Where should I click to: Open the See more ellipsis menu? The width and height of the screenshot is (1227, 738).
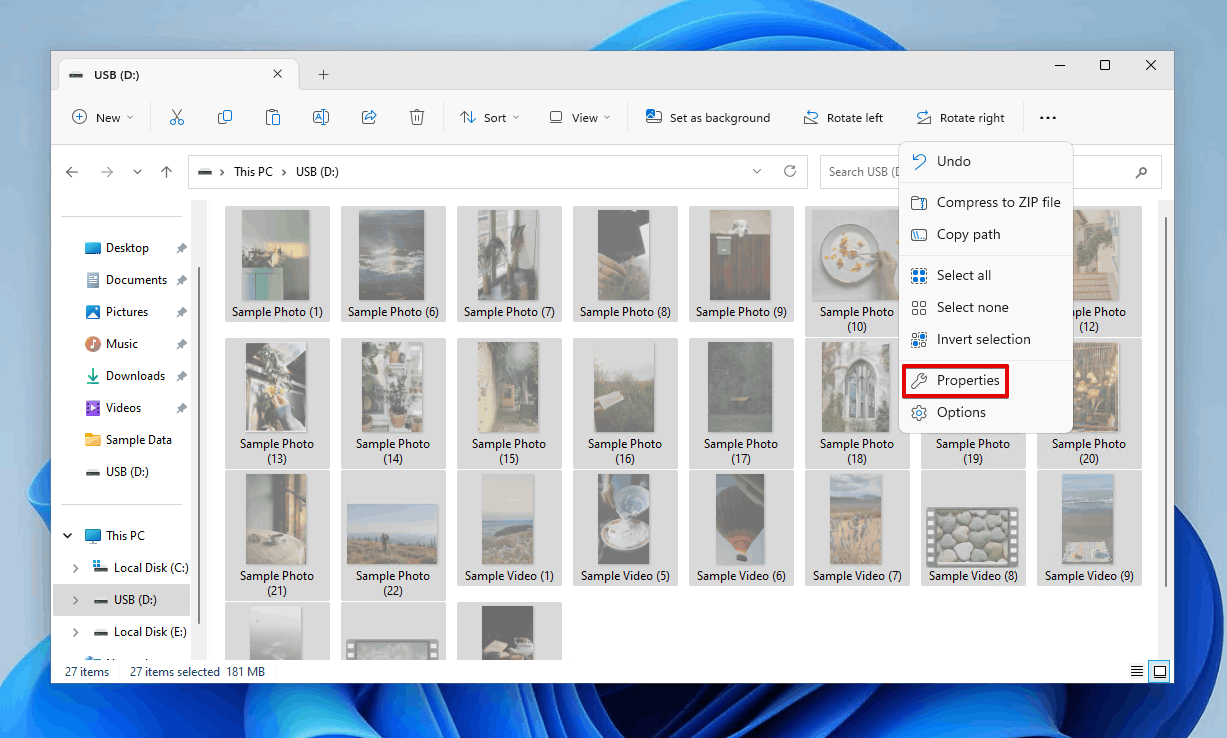pyautogui.click(x=1047, y=118)
